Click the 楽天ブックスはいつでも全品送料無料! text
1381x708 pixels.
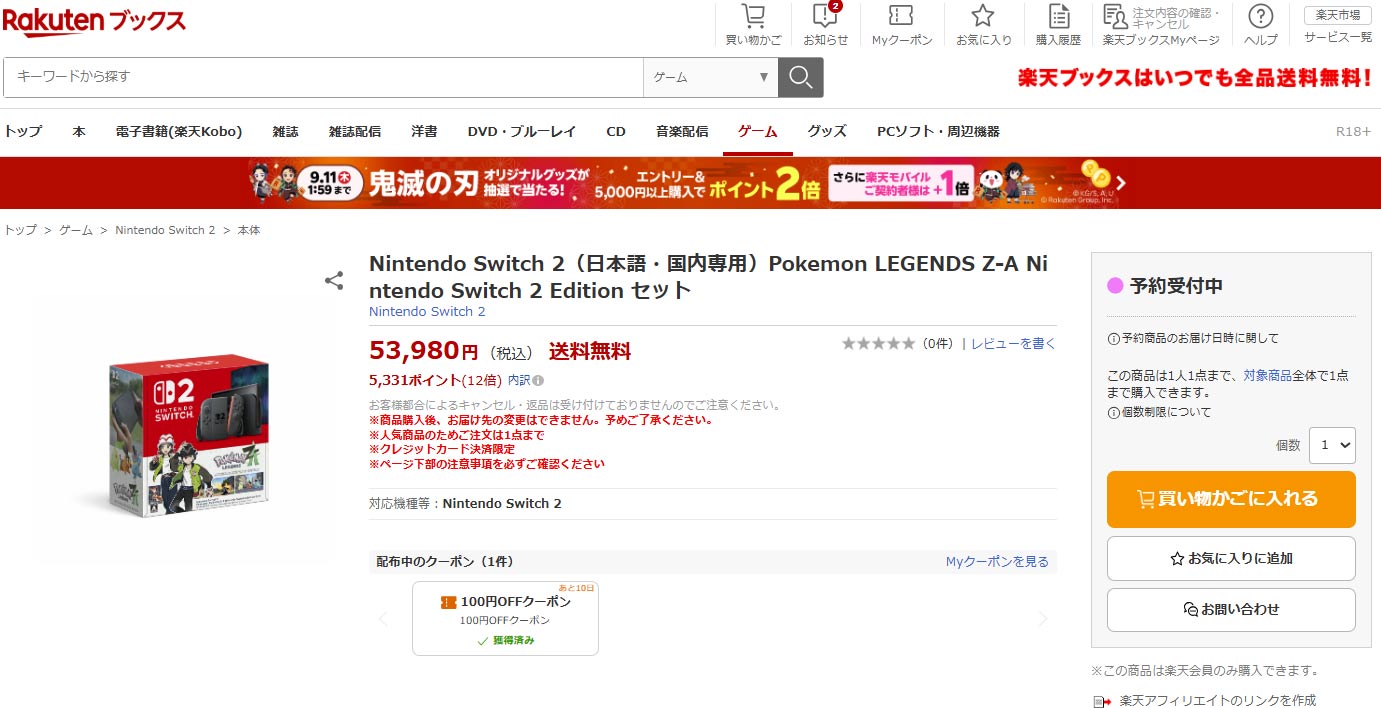1195,77
